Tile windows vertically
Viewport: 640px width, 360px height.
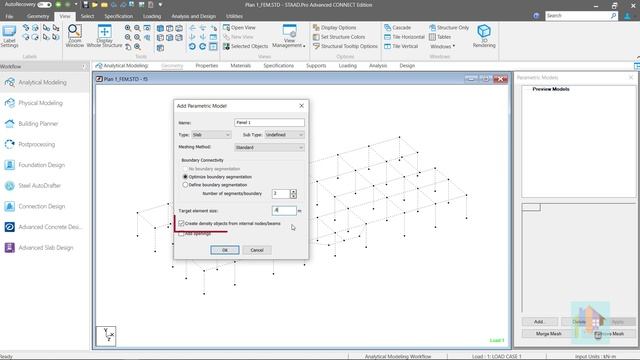point(401,46)
